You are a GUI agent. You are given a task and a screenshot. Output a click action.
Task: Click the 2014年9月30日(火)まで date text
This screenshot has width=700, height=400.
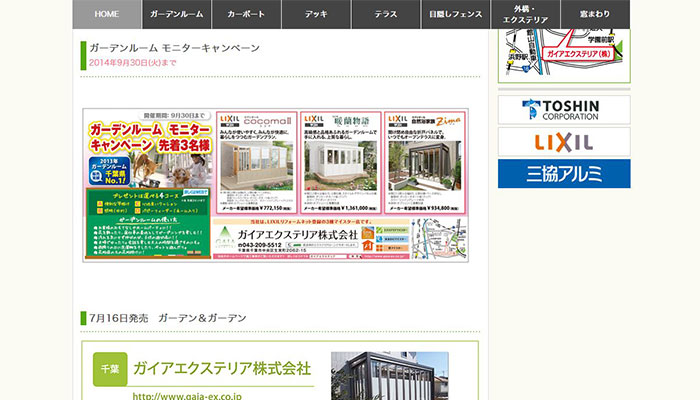[x=133, y=63]
